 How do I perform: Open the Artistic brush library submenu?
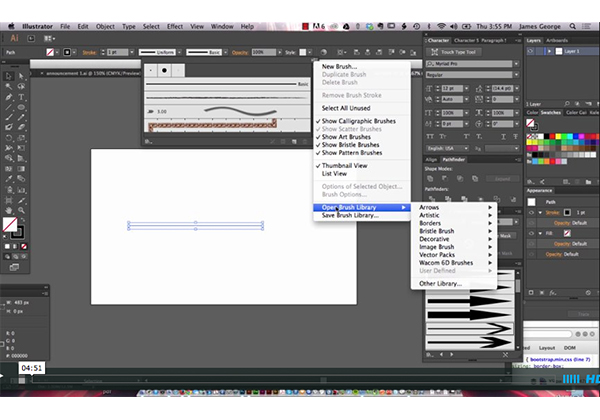point(454,215)
